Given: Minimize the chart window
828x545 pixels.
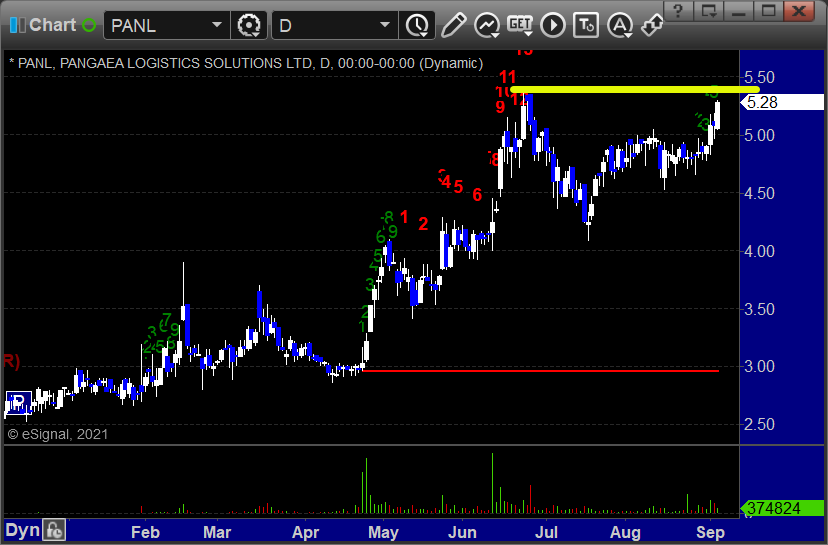Looking at the screenshot, I should point(739,10).
